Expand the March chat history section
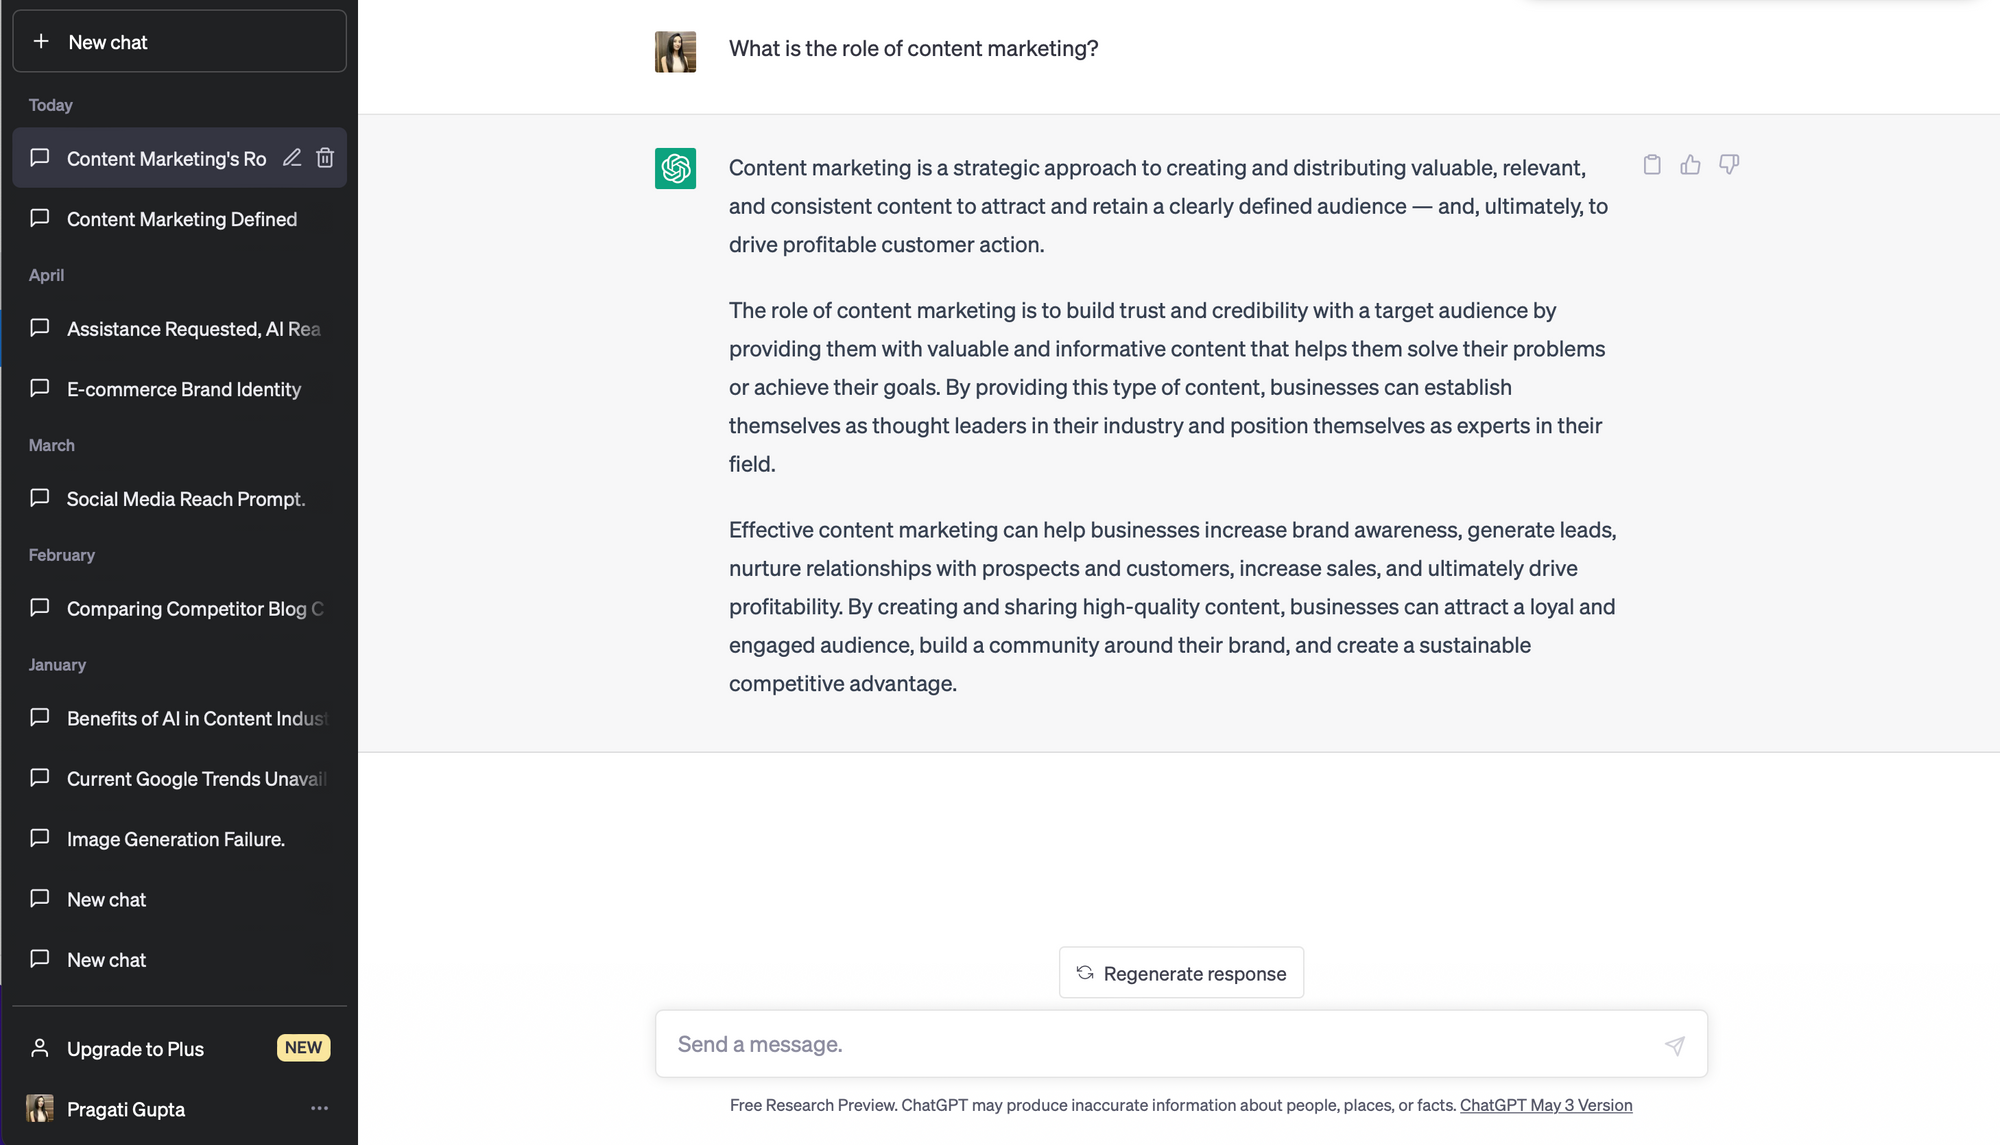The height and width of the screenshot is (1145, 2000). click(x=51, y=445)
